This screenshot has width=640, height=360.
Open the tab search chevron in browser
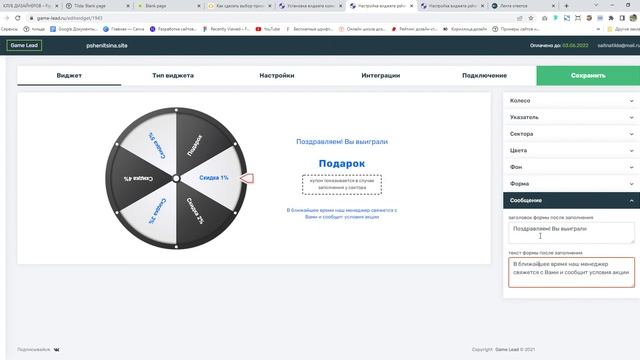click(x=596, y=5)
